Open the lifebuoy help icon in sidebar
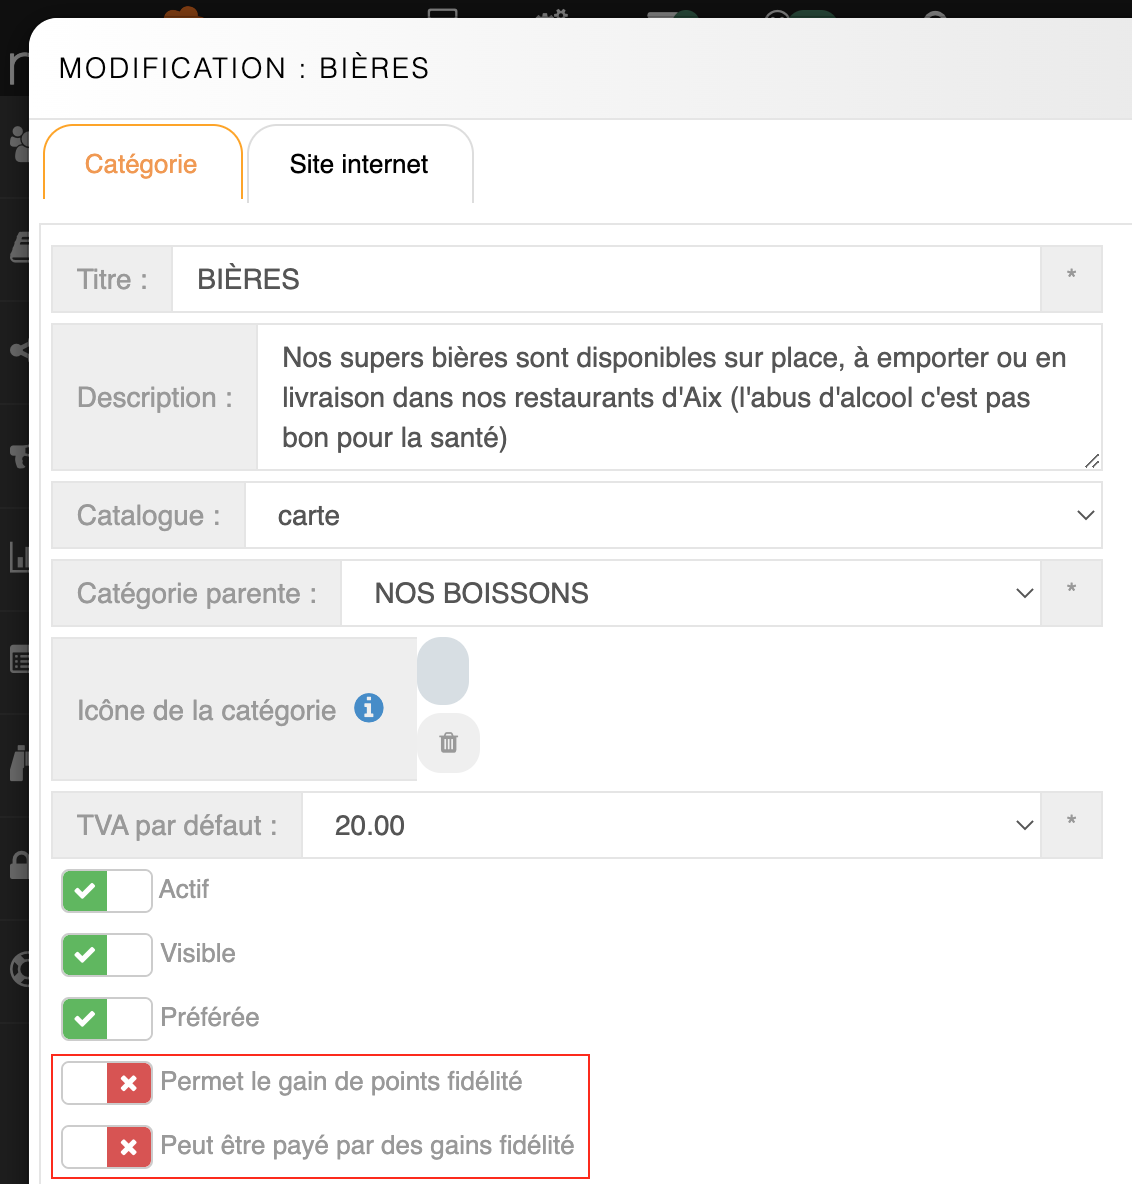The width and height of the screenshot is (1132, 1184). click(x=17, y=969)
